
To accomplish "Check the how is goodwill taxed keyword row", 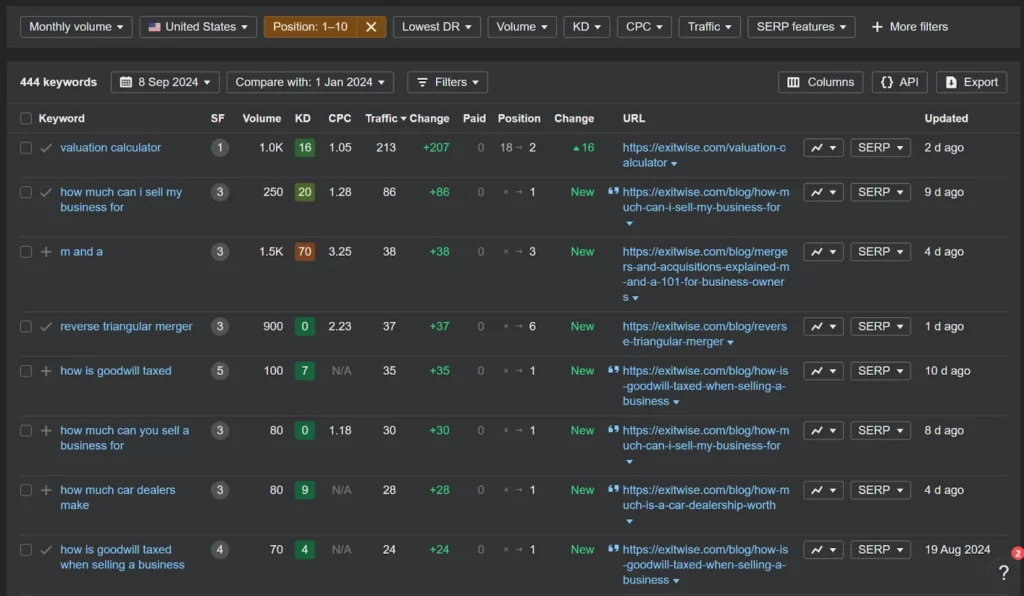I will coord(25,371).
